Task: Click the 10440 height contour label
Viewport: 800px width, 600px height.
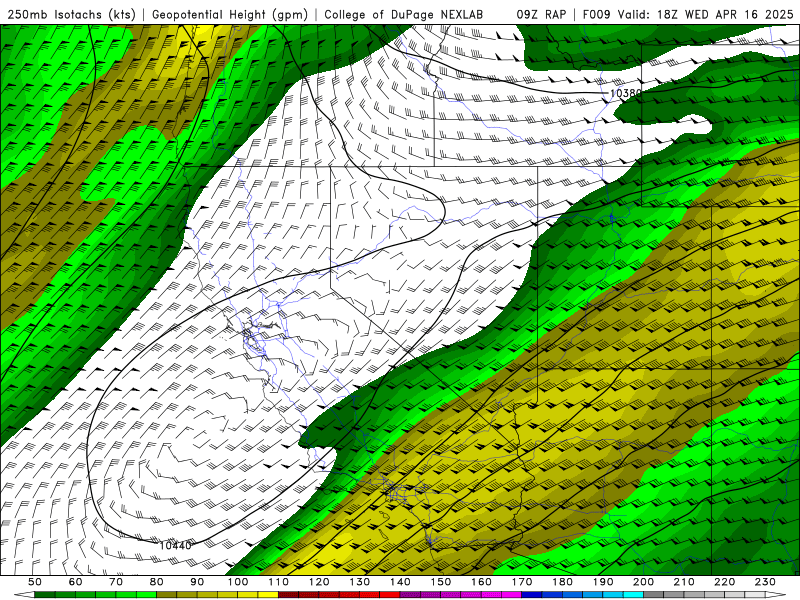Action: [175, 545]
